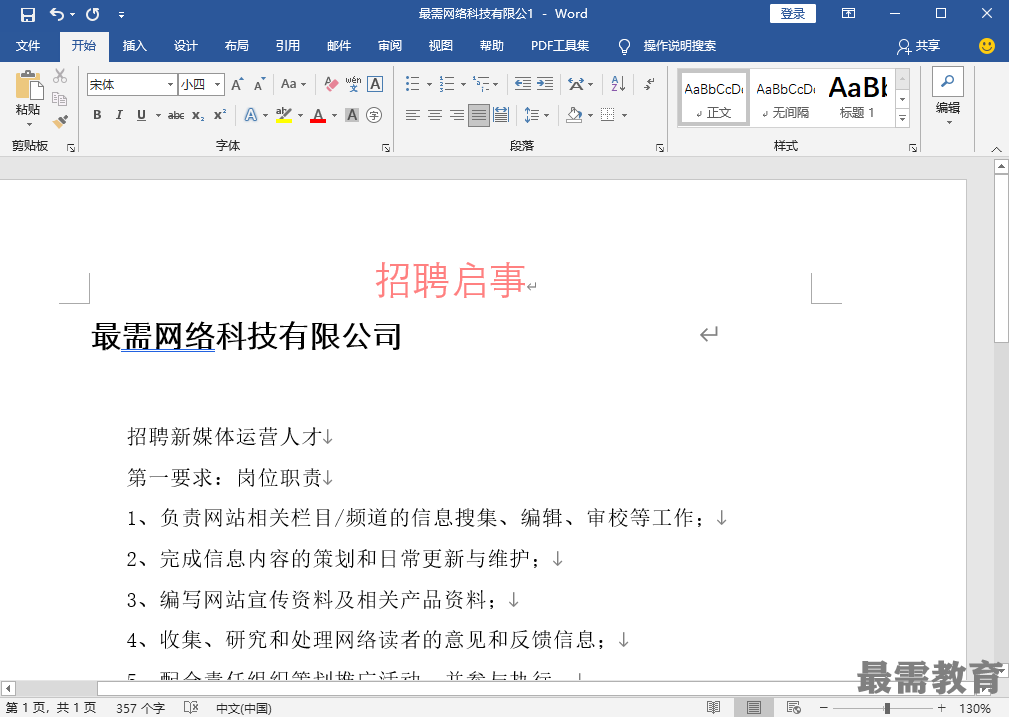
Task: Apply numbered list
Action: tap(447, 84)
